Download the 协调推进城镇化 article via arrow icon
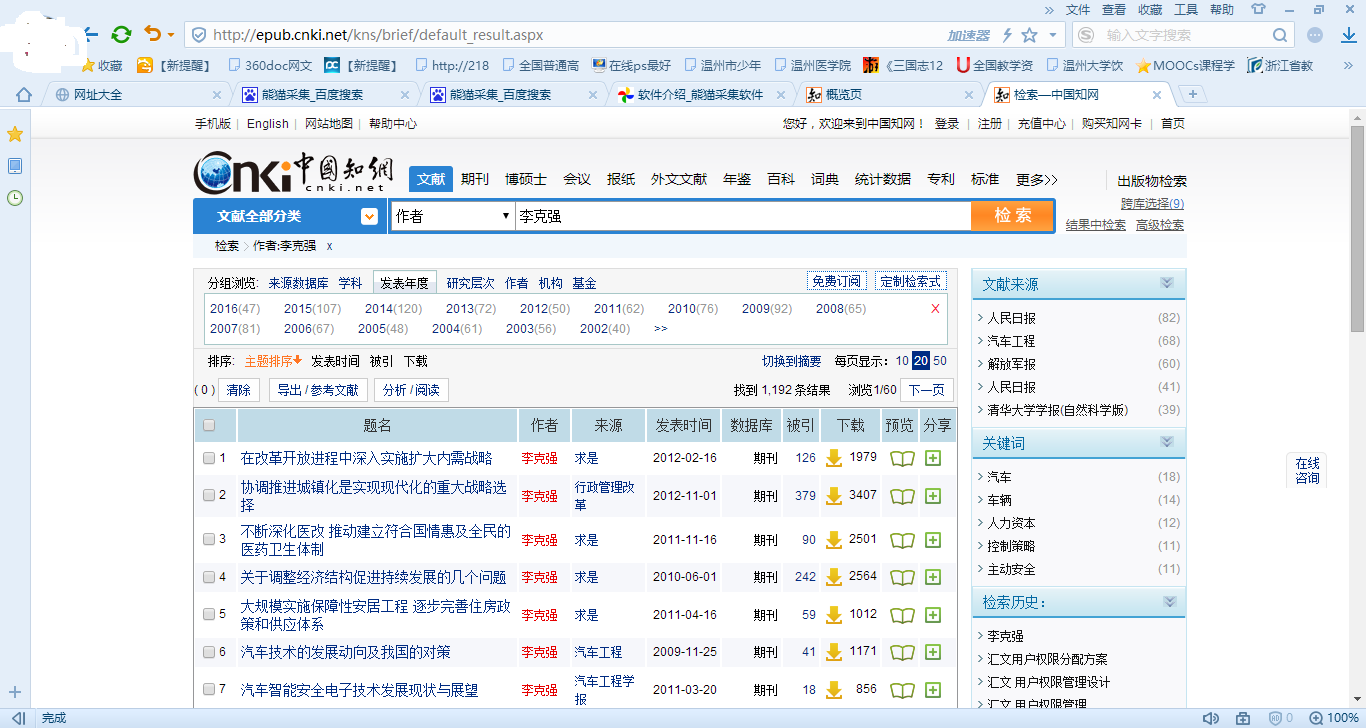Screen dimensions: 1366x728 coord(833,495)
